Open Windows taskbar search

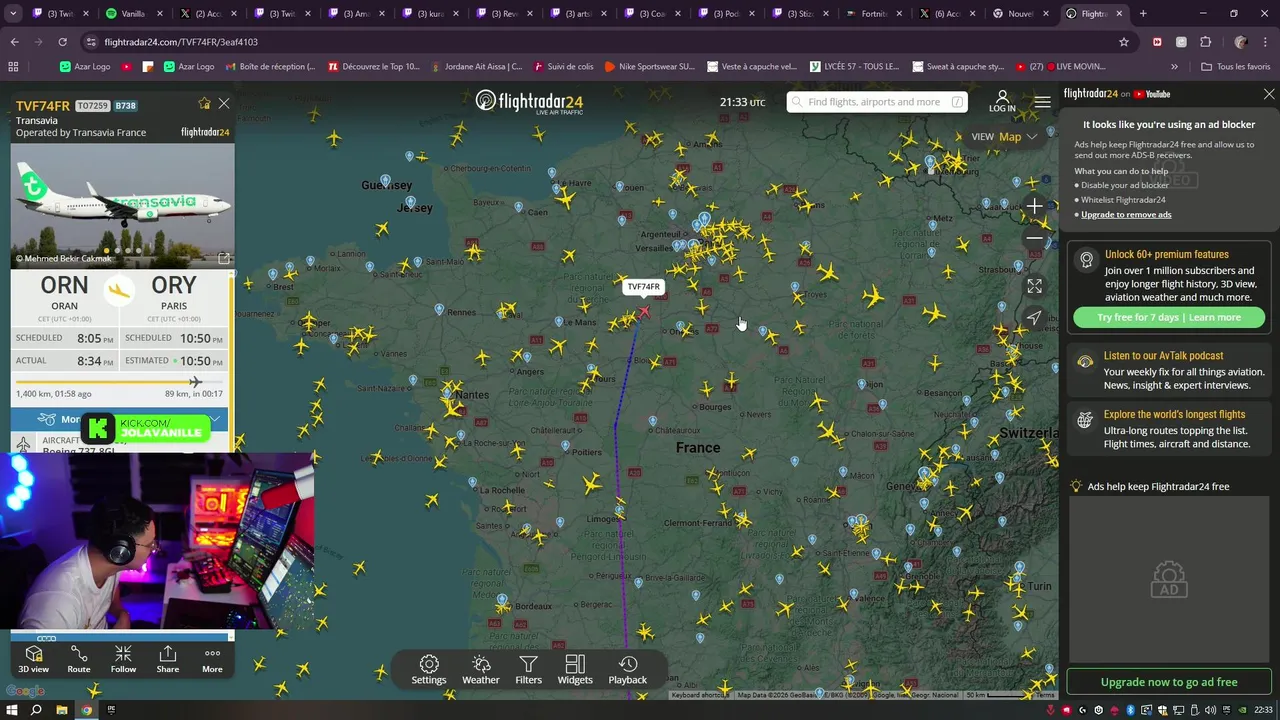(36, 710)
